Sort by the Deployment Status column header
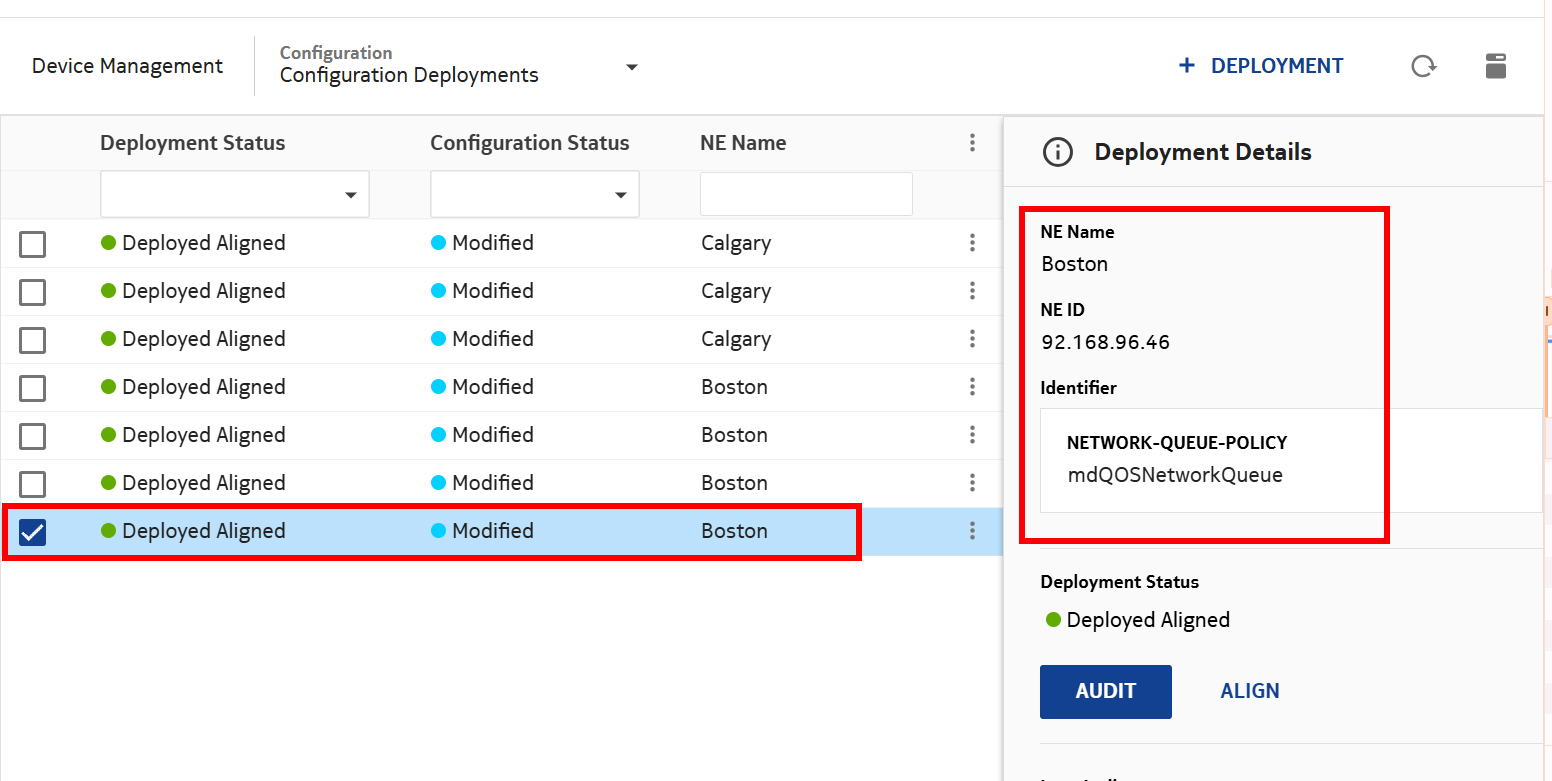 pos(192,143)
